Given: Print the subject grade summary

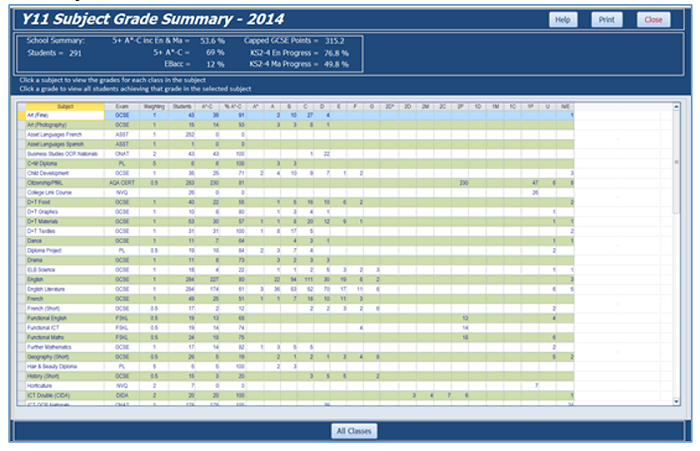Looking at the screenshot, I should coord(606,20).
